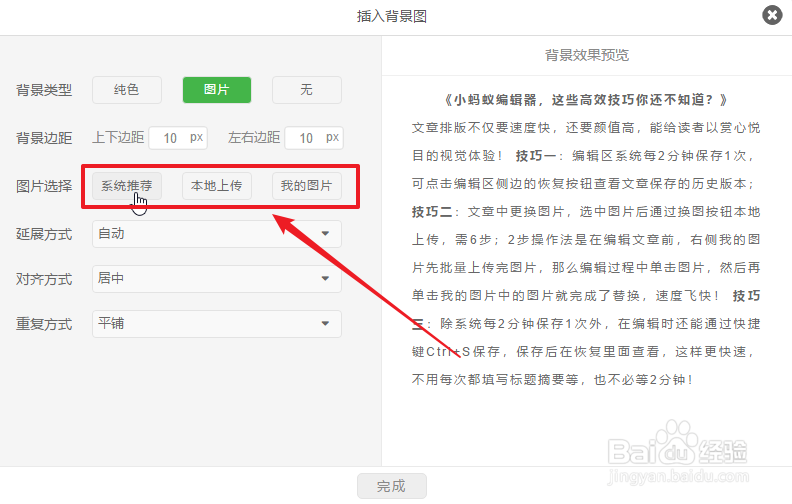The image size is (792, 504).
Task: Click the 上下边距 input field
Action: (178, 138)
